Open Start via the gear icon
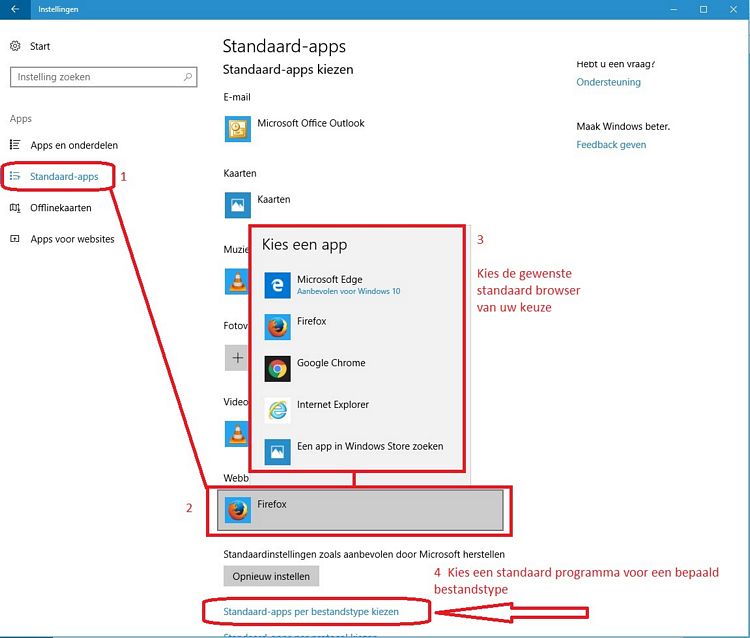This screenshot has width=750, height=638. point(15,46)
